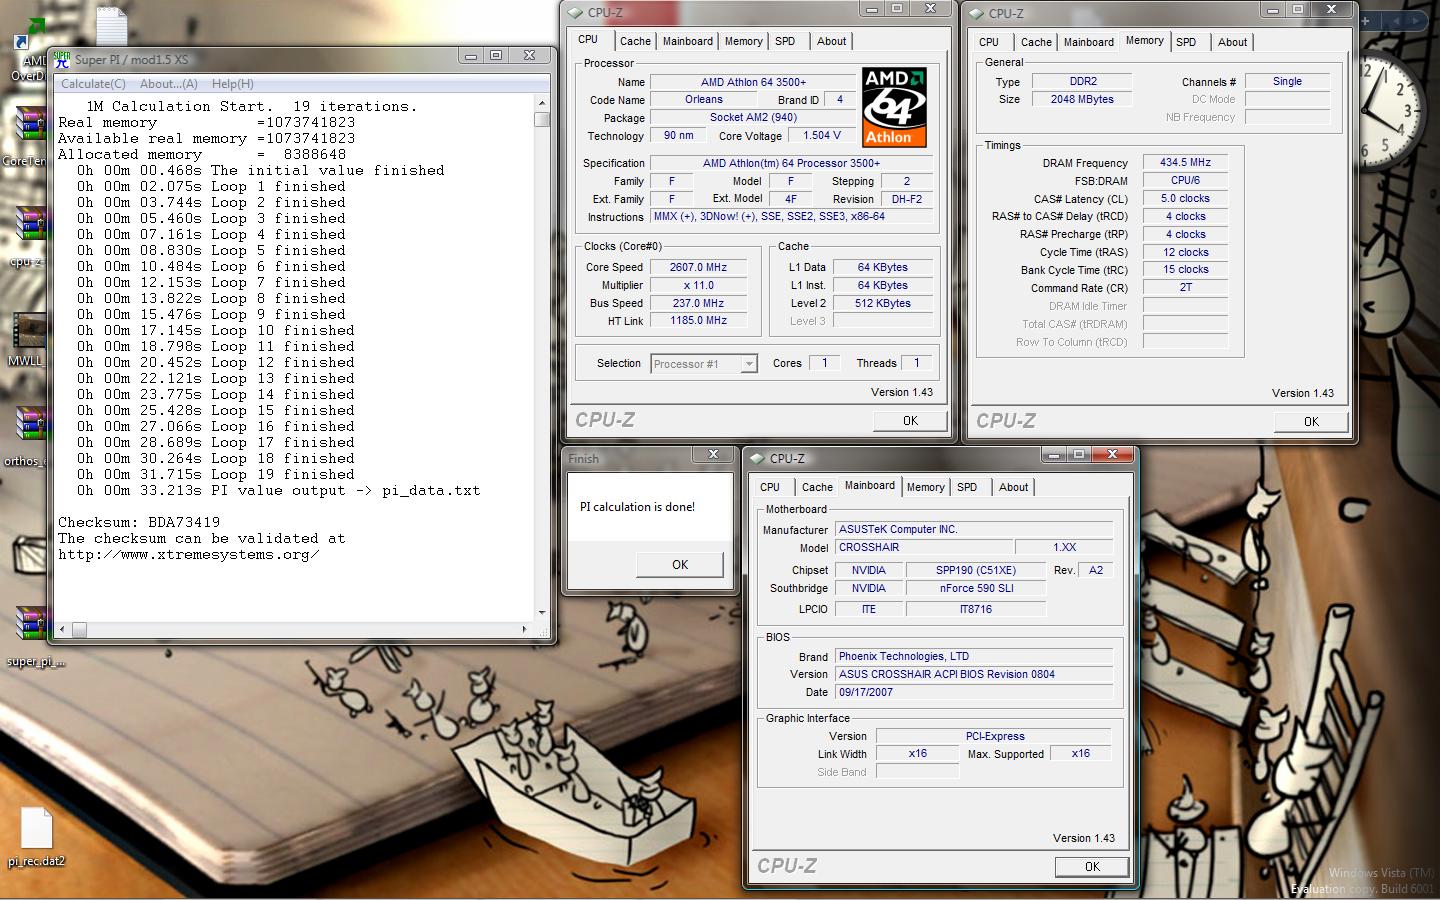1440x900 pixels.
Task: Click the xtremesystems.org URL line in Super PI
Action: (x=189, y=554)
